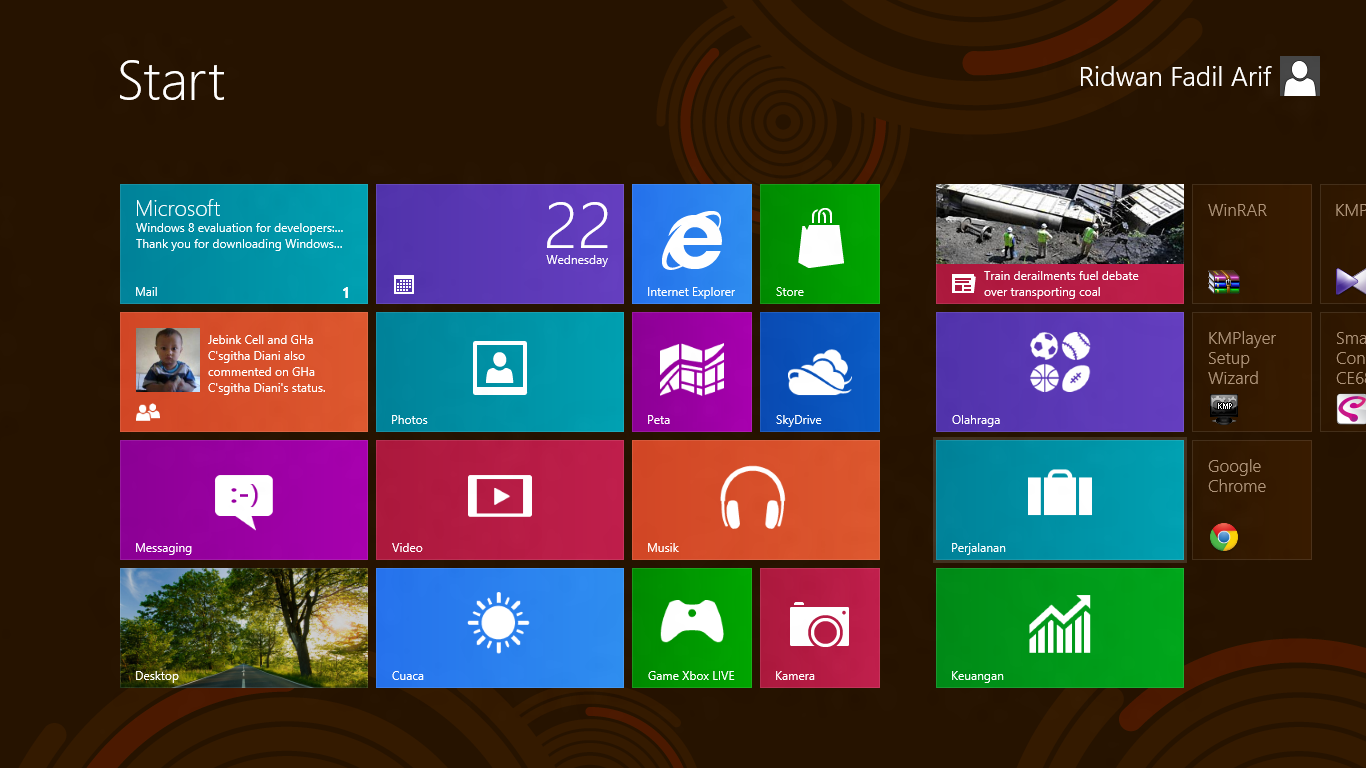This screenshot has width=1366, height=768.
Task: Start the KMPlayer Setup Wizard
Action: pyautogui.click(x=1251, y=371)
